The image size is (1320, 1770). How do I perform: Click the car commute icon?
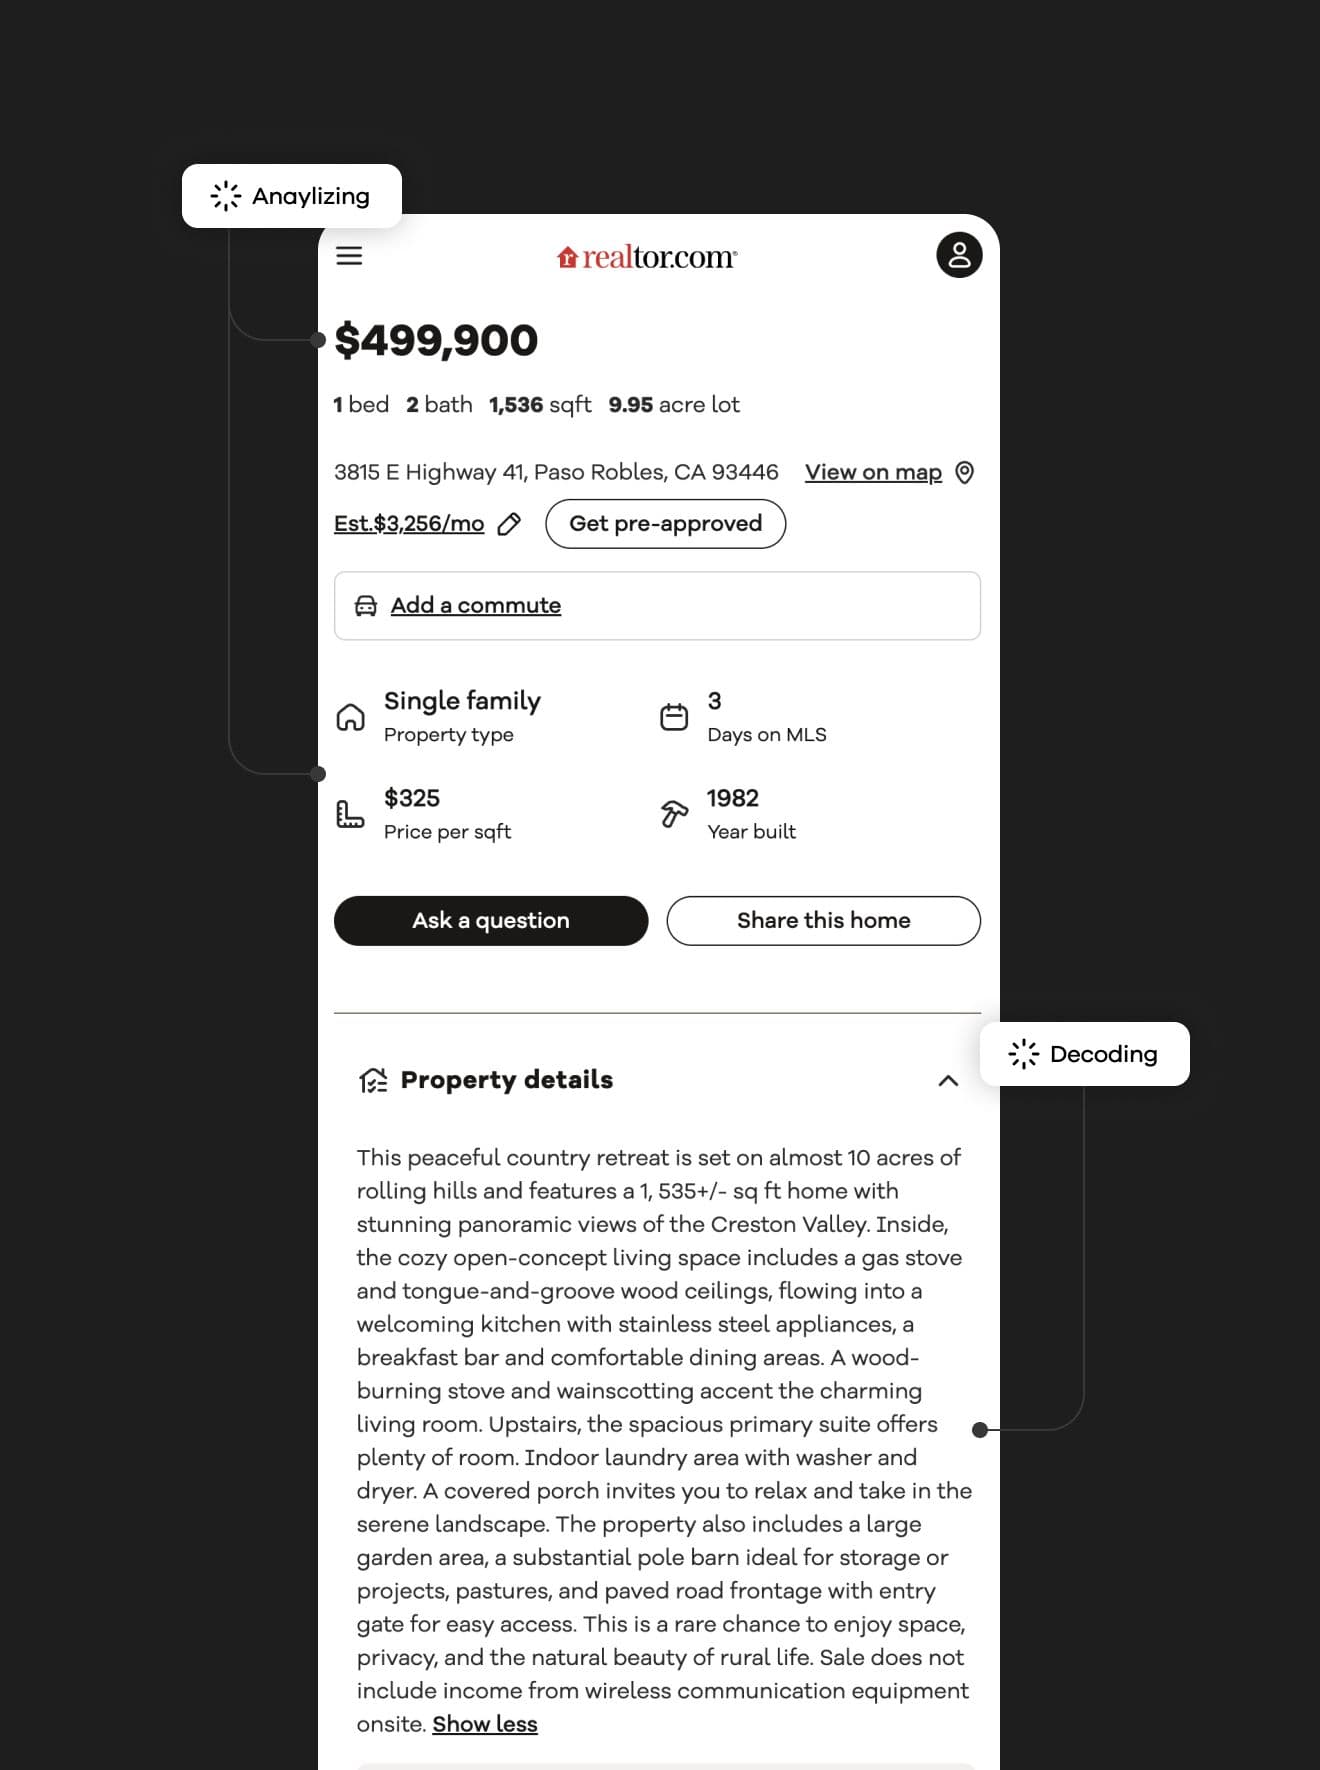coord(366,606)
